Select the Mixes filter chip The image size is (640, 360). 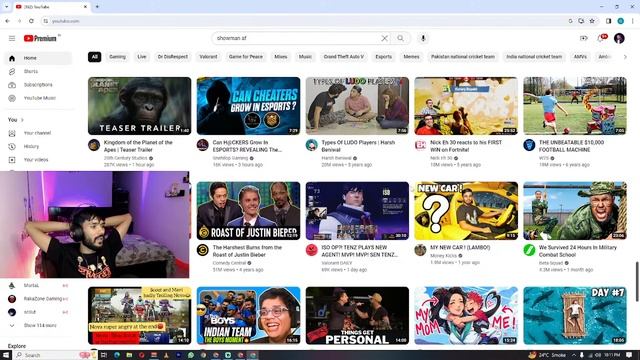click(x=281, y=57)
